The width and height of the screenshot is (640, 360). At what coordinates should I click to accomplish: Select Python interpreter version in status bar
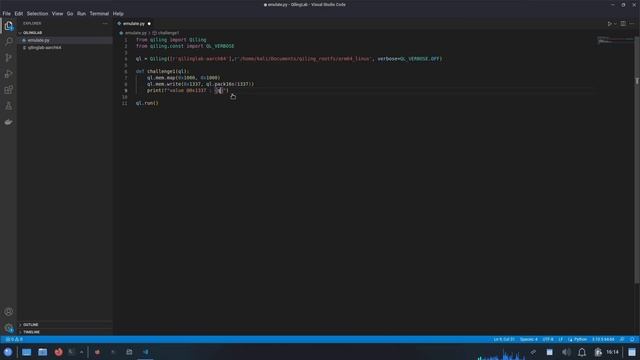(x=603, y=339)
